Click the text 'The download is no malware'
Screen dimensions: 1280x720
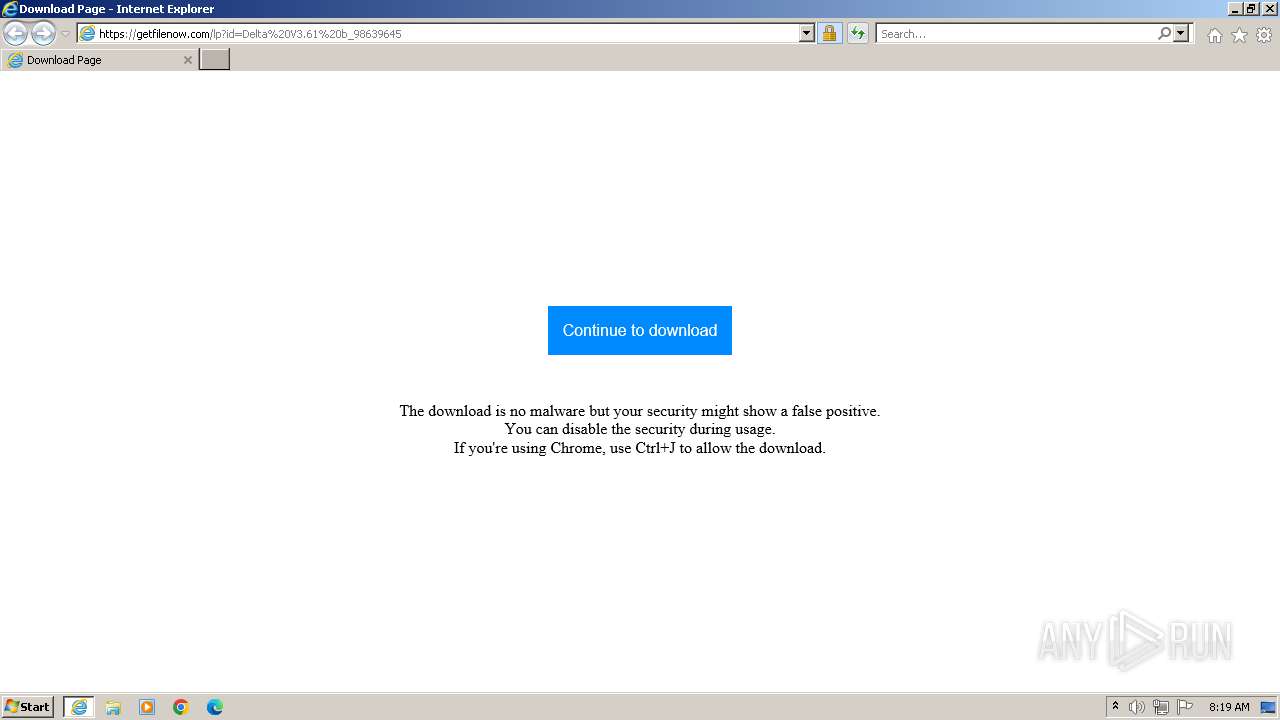point(491,411)
